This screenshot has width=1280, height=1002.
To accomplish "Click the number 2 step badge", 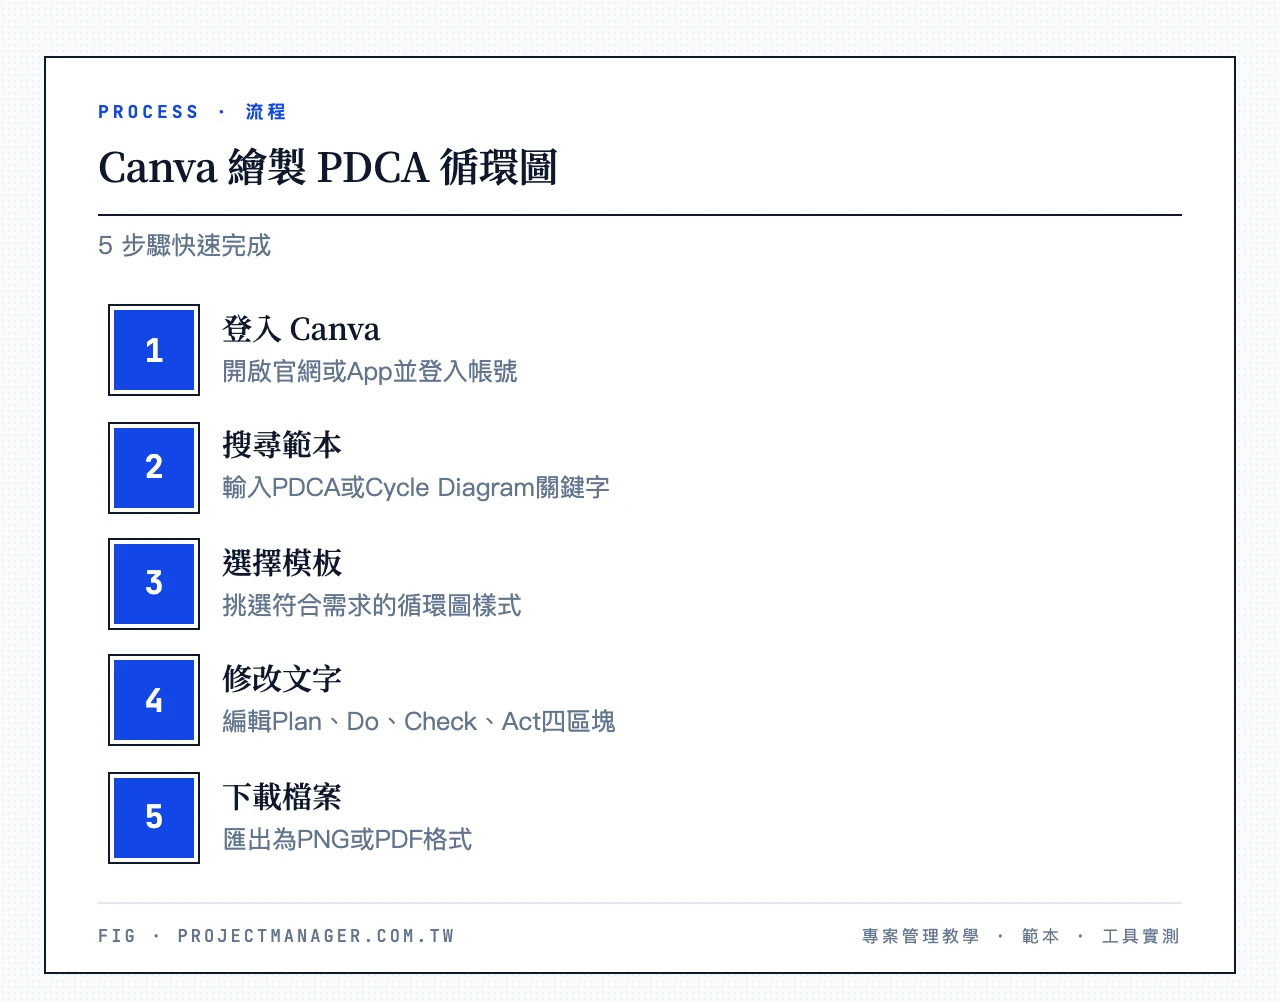I will pos(154,467).
